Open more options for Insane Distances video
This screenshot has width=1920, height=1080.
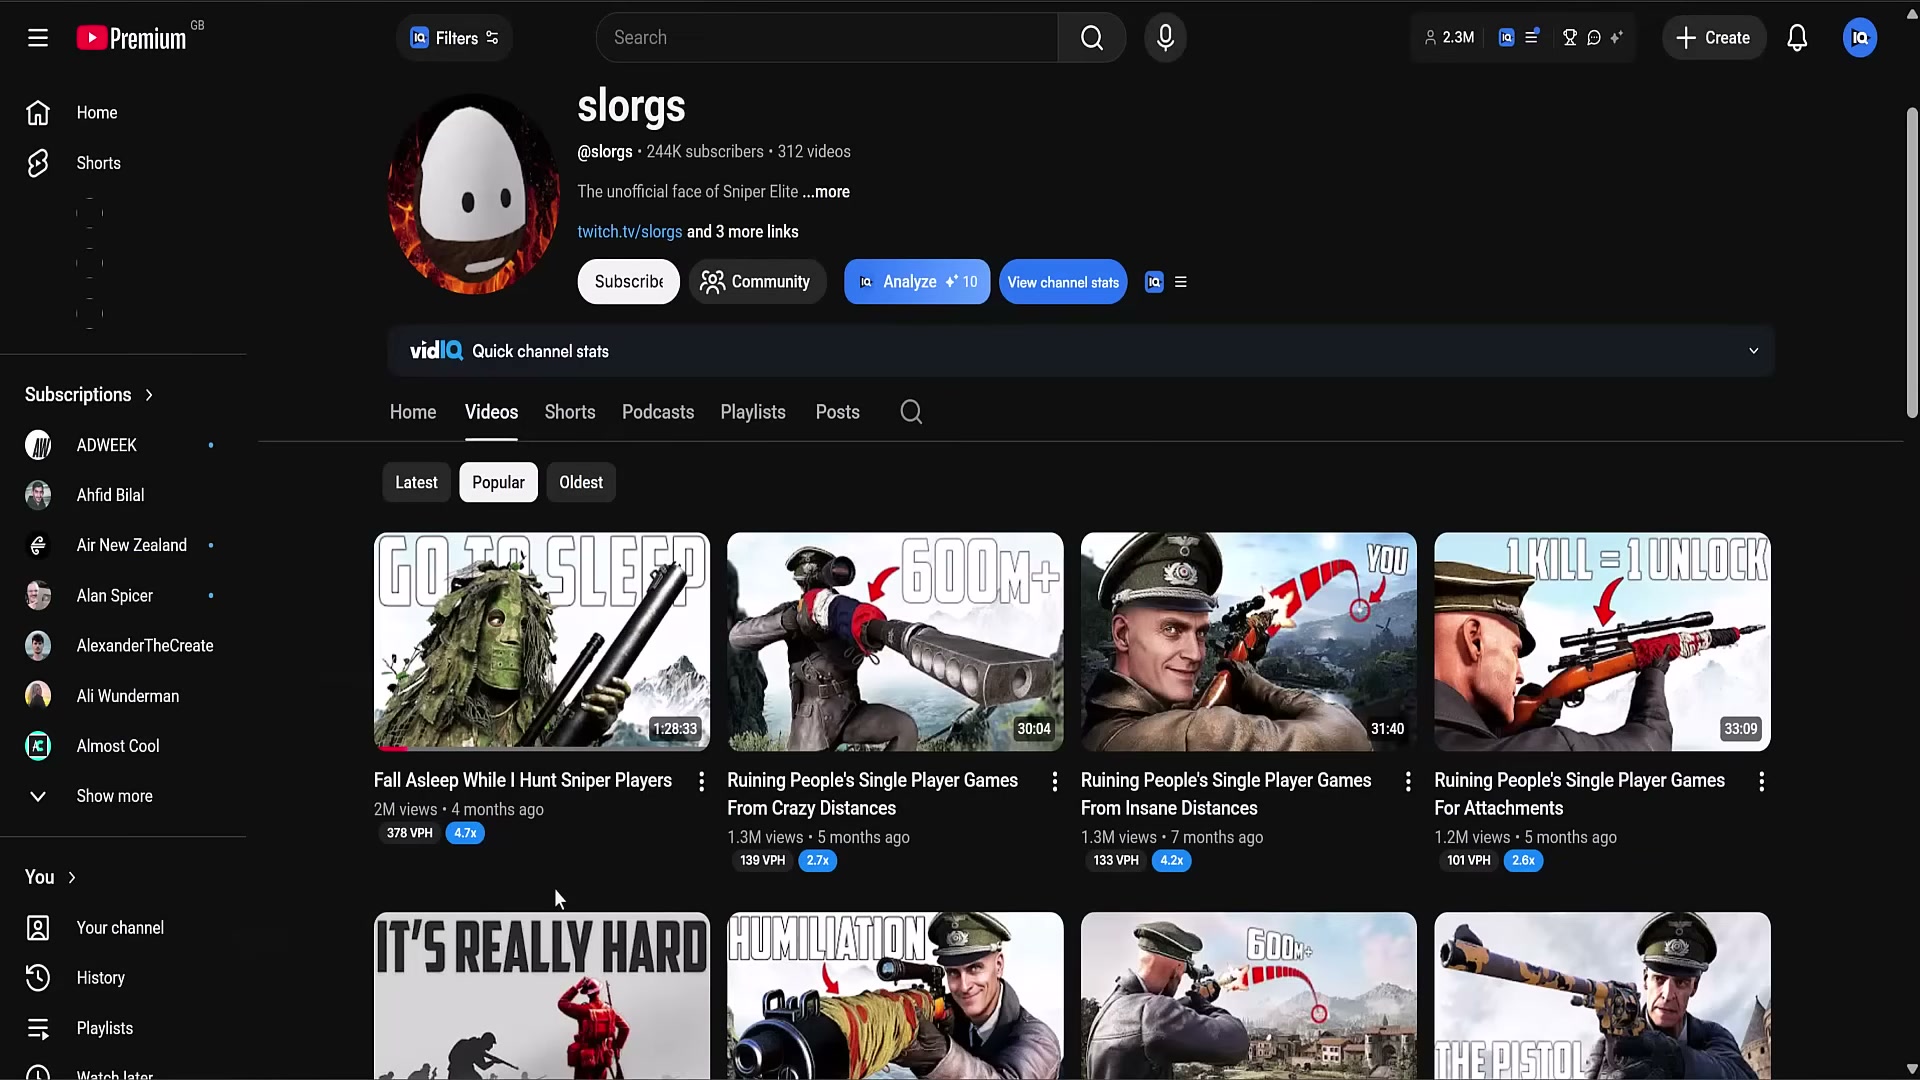point(1408,782)
